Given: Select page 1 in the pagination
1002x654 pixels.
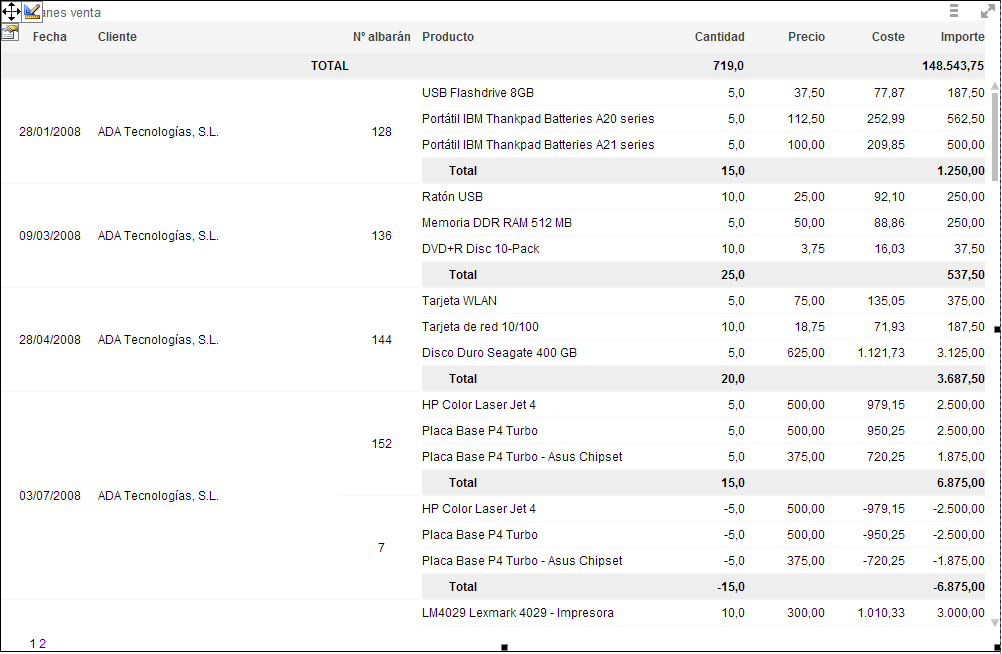Looking at the screenshot, I should click(x=33, y=644).
